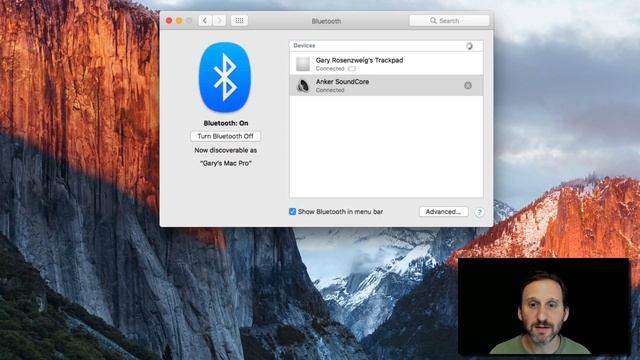Click the webcam video thumbnail overlay
640x360 pixels.
click(x=544, y=306)
